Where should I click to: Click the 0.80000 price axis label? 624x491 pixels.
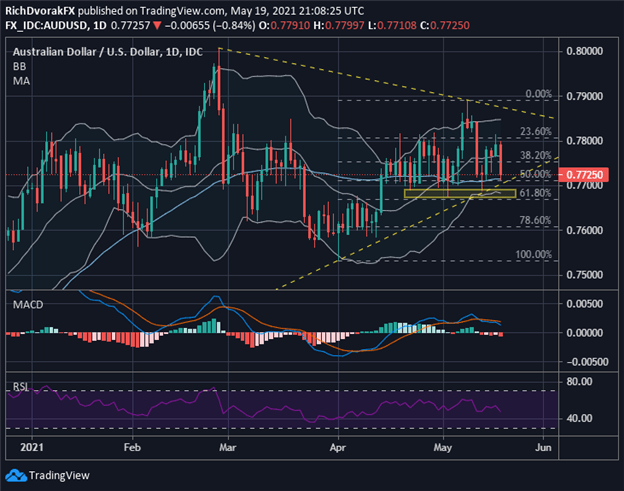click(x=585, y=51)
